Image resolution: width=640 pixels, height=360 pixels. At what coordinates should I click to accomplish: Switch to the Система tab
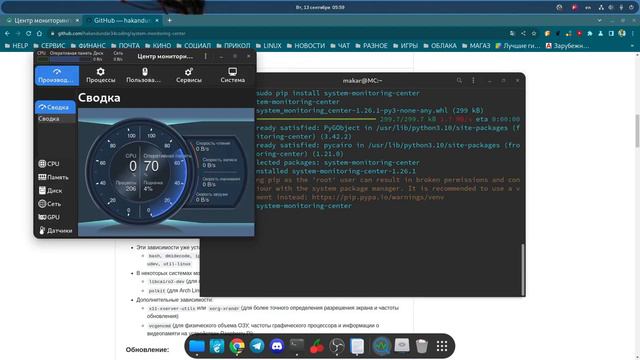tap(233, 76)
